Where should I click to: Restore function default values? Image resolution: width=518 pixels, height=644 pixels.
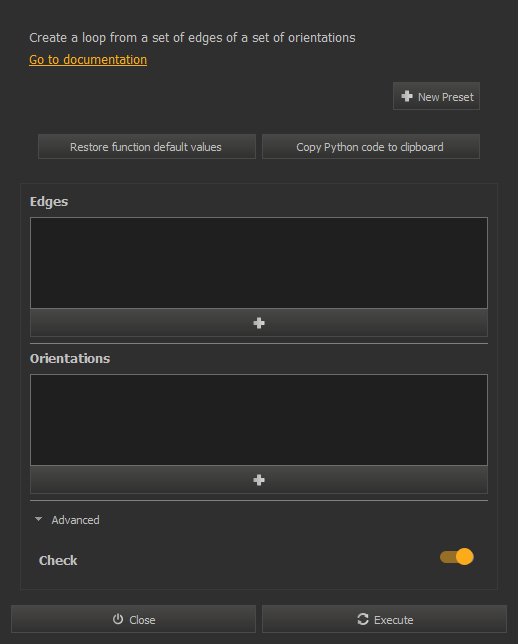pos(147,147)
